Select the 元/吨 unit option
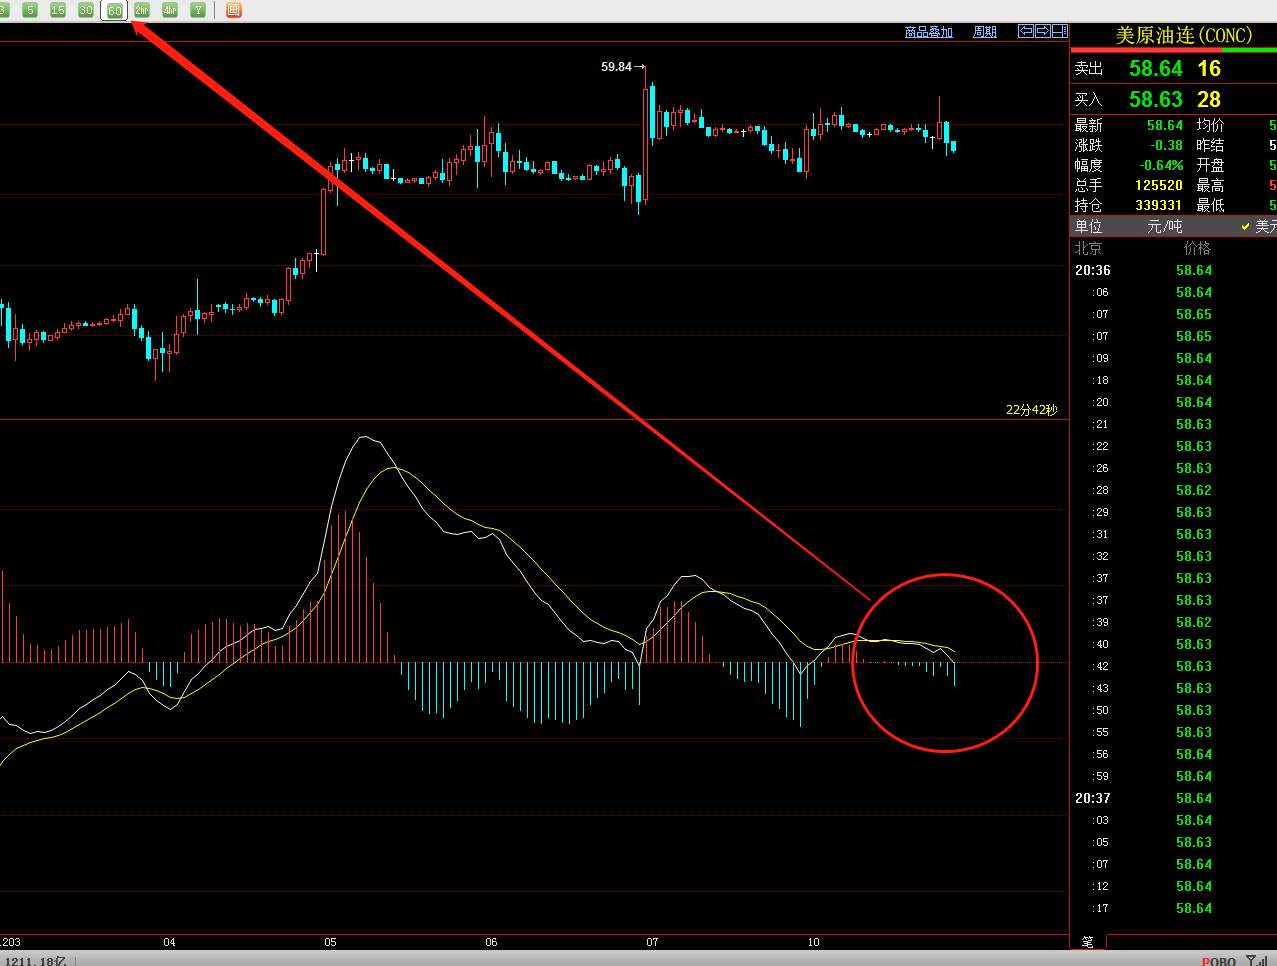Image resolution: width=1277 pixels, height=966 pixels. point(1164,227)
